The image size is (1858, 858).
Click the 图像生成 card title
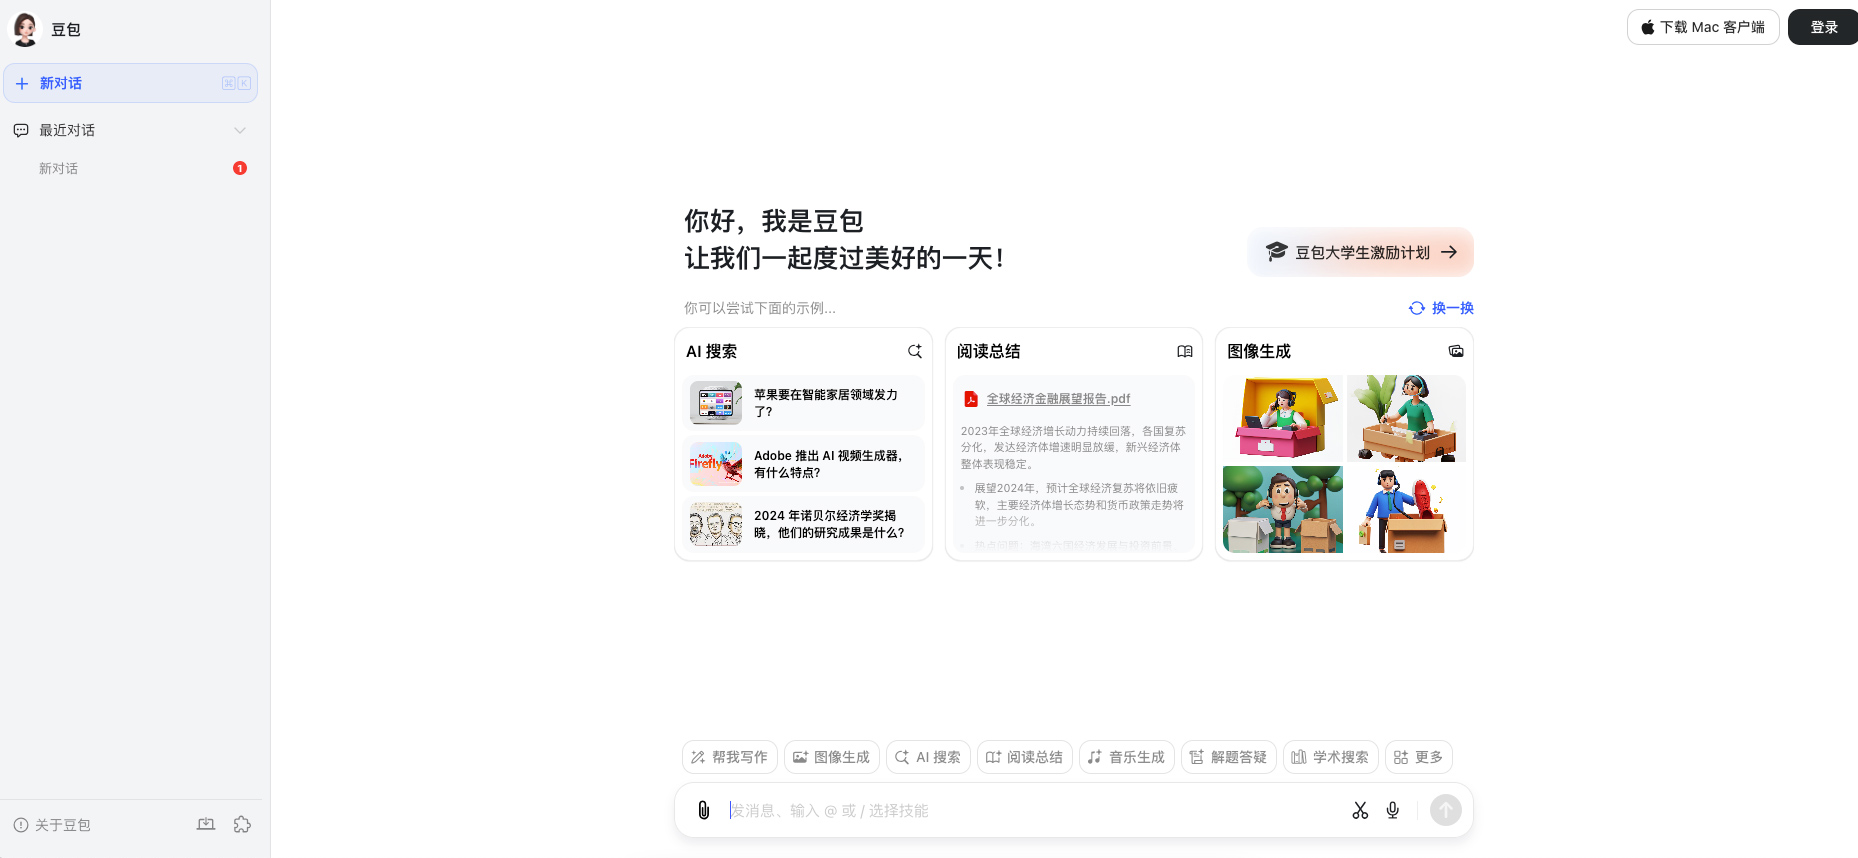pyautogui.click(x=1259, y=351)
